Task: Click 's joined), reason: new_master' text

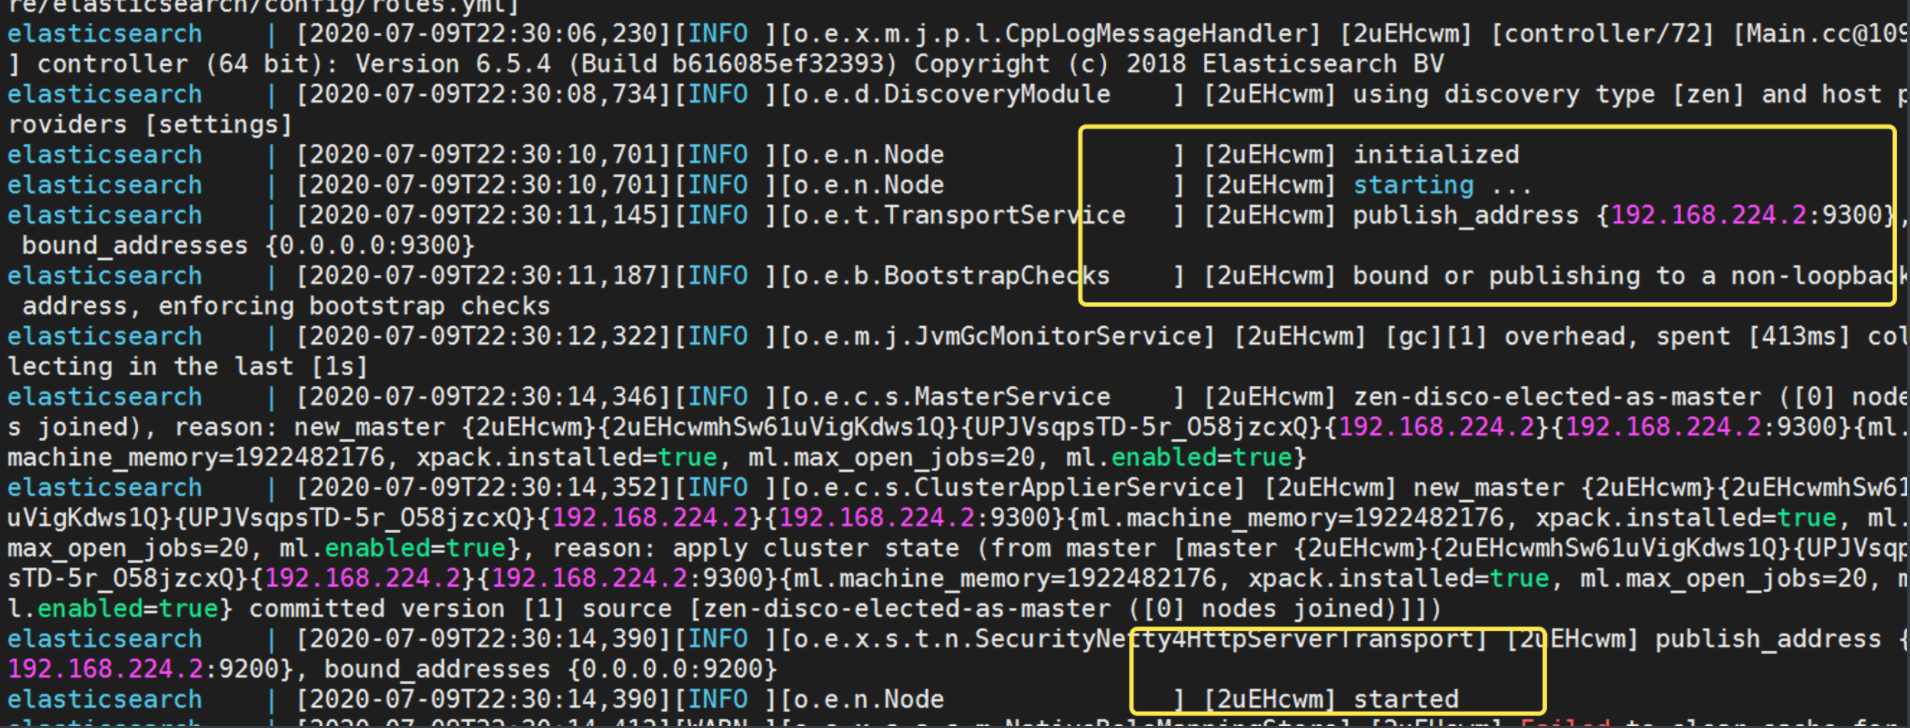Action: point(226,428)
